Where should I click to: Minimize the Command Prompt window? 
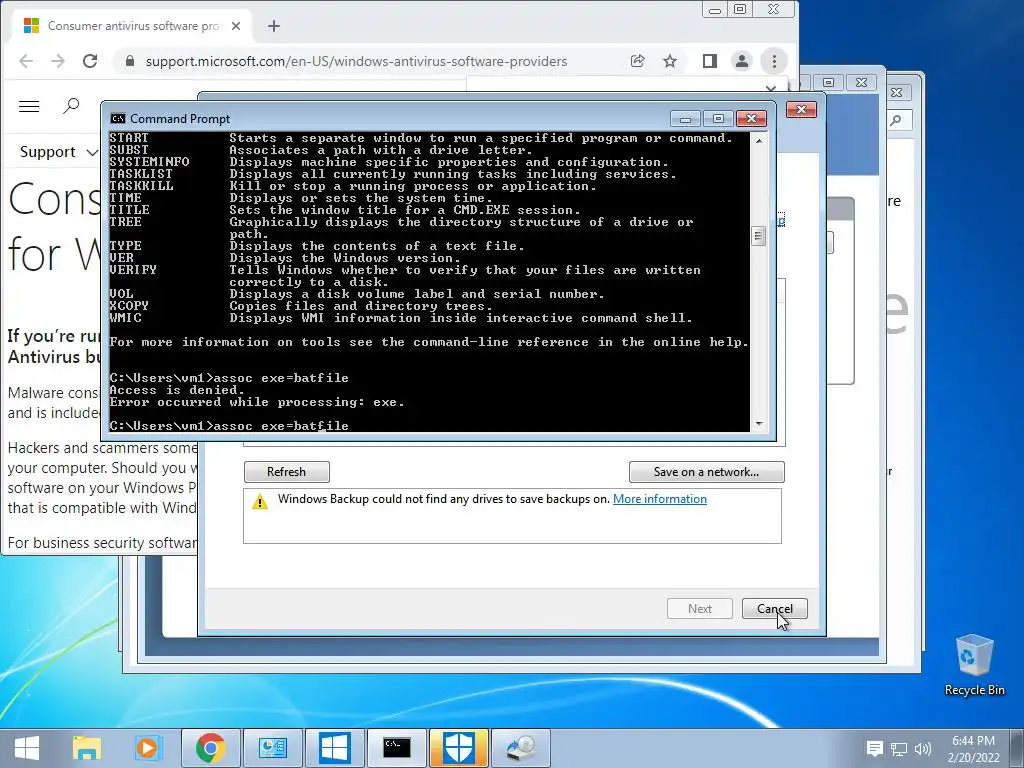point(685,119)
